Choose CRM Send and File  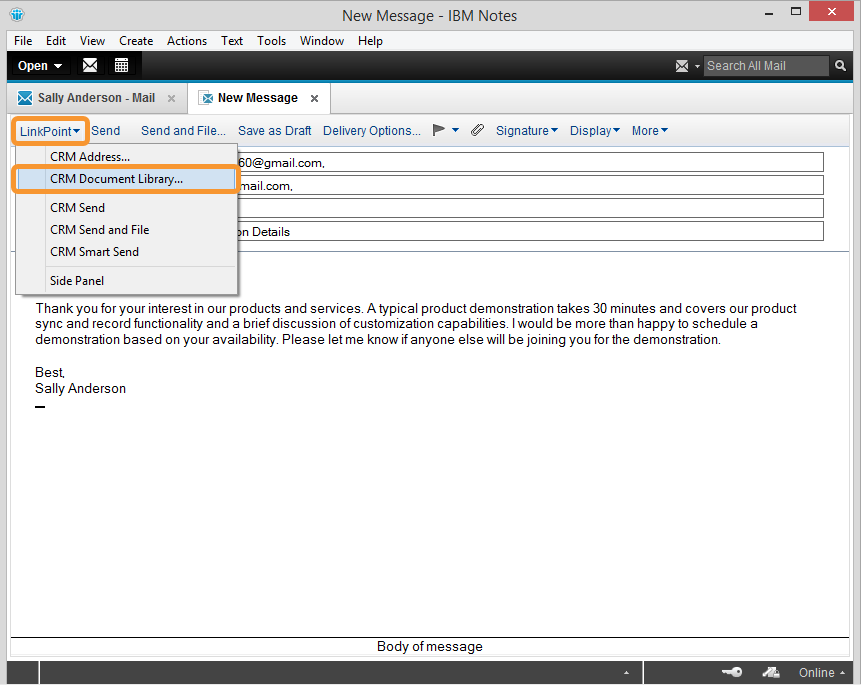126,230
